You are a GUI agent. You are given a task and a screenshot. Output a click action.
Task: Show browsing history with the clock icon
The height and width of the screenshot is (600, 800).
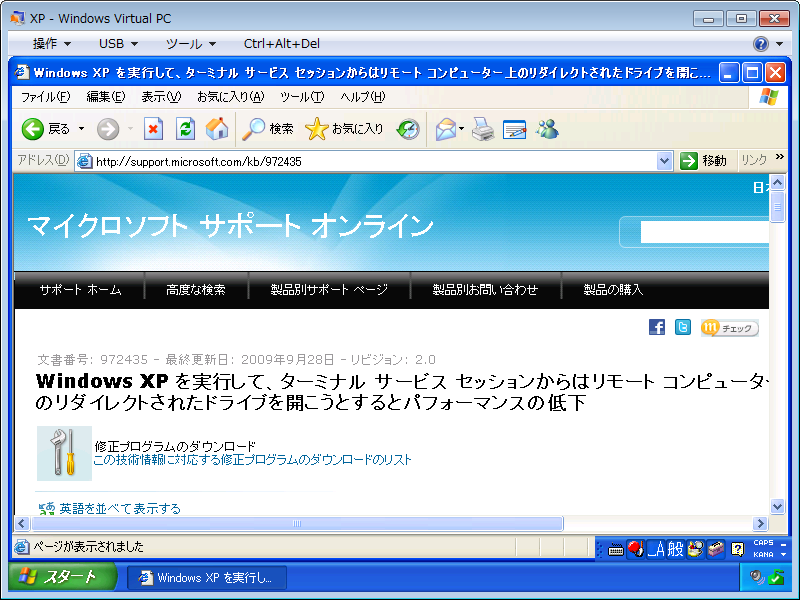coord(408,129)
